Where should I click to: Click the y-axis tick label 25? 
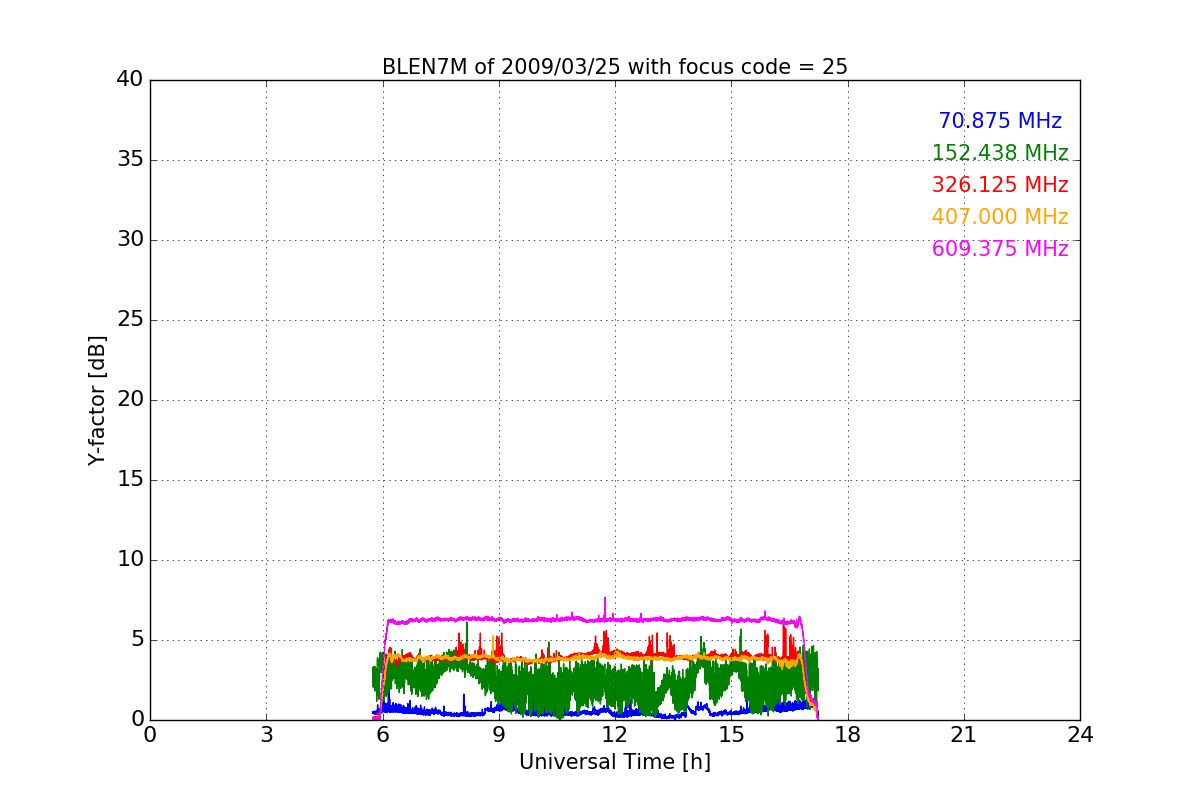[129, 320]
